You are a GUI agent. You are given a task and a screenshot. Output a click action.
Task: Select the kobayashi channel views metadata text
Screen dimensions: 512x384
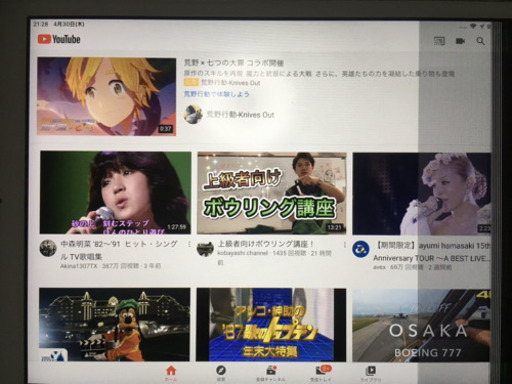tap(274, 258)
